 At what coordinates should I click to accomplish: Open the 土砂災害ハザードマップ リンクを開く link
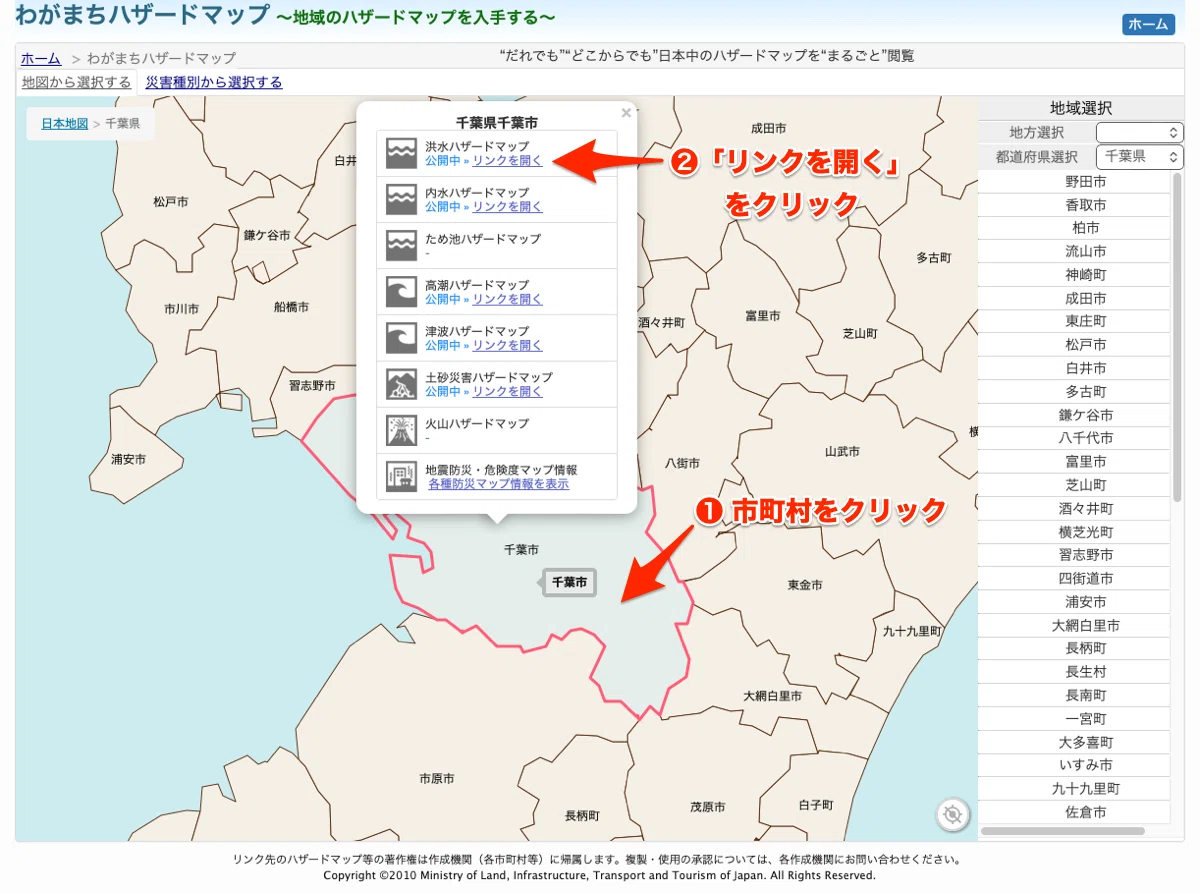(x=507, y=391)
